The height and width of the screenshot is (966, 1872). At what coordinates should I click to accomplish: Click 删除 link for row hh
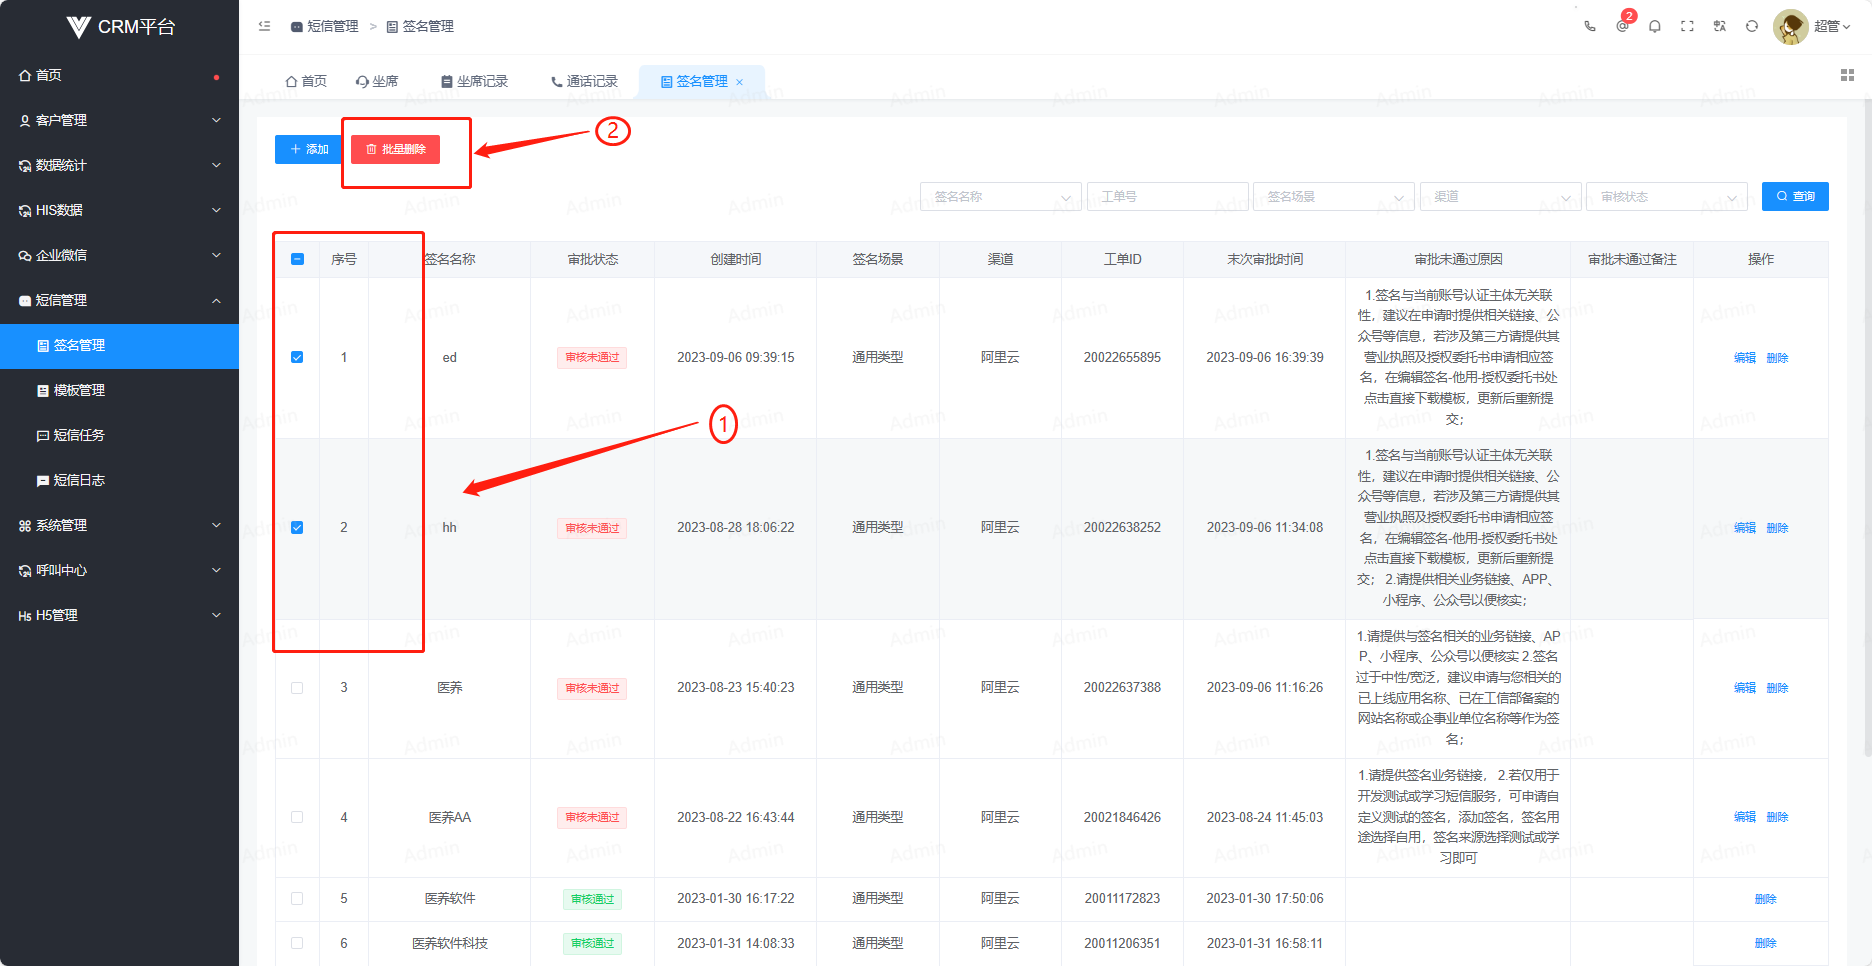1777,528
